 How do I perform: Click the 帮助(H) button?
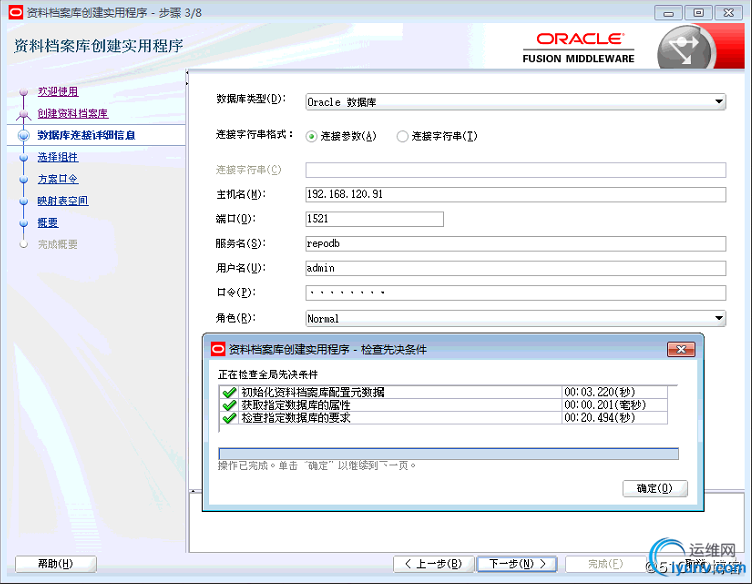coord(56,564)
